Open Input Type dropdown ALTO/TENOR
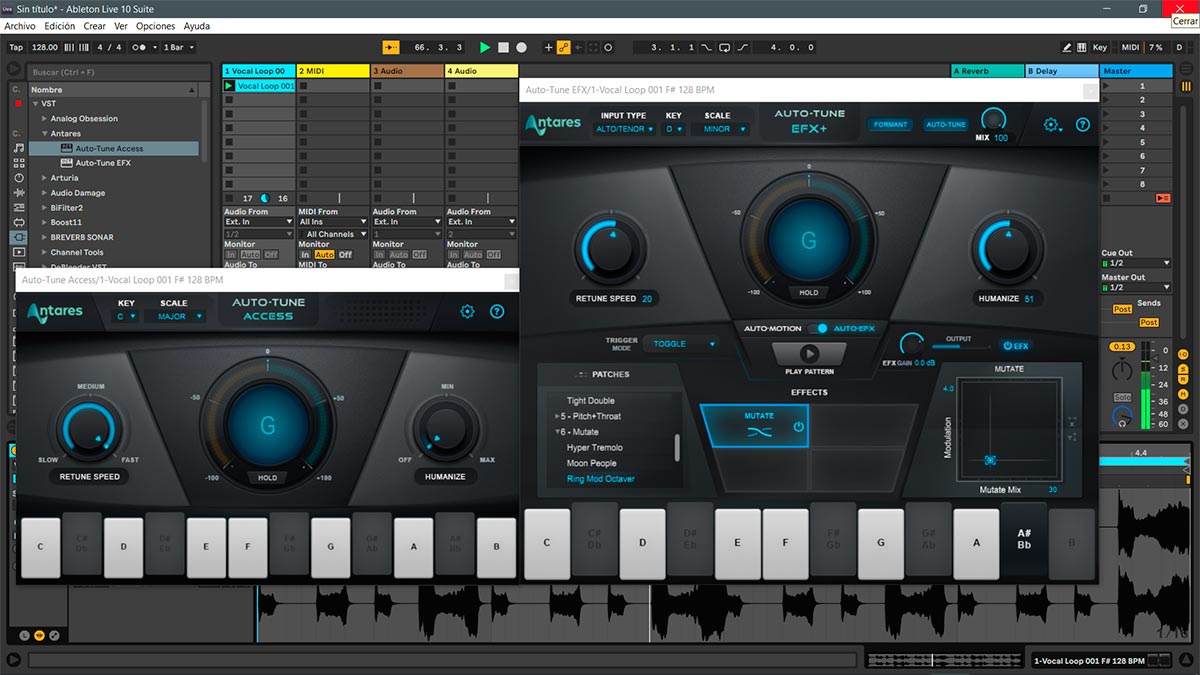 coord(625,129)
